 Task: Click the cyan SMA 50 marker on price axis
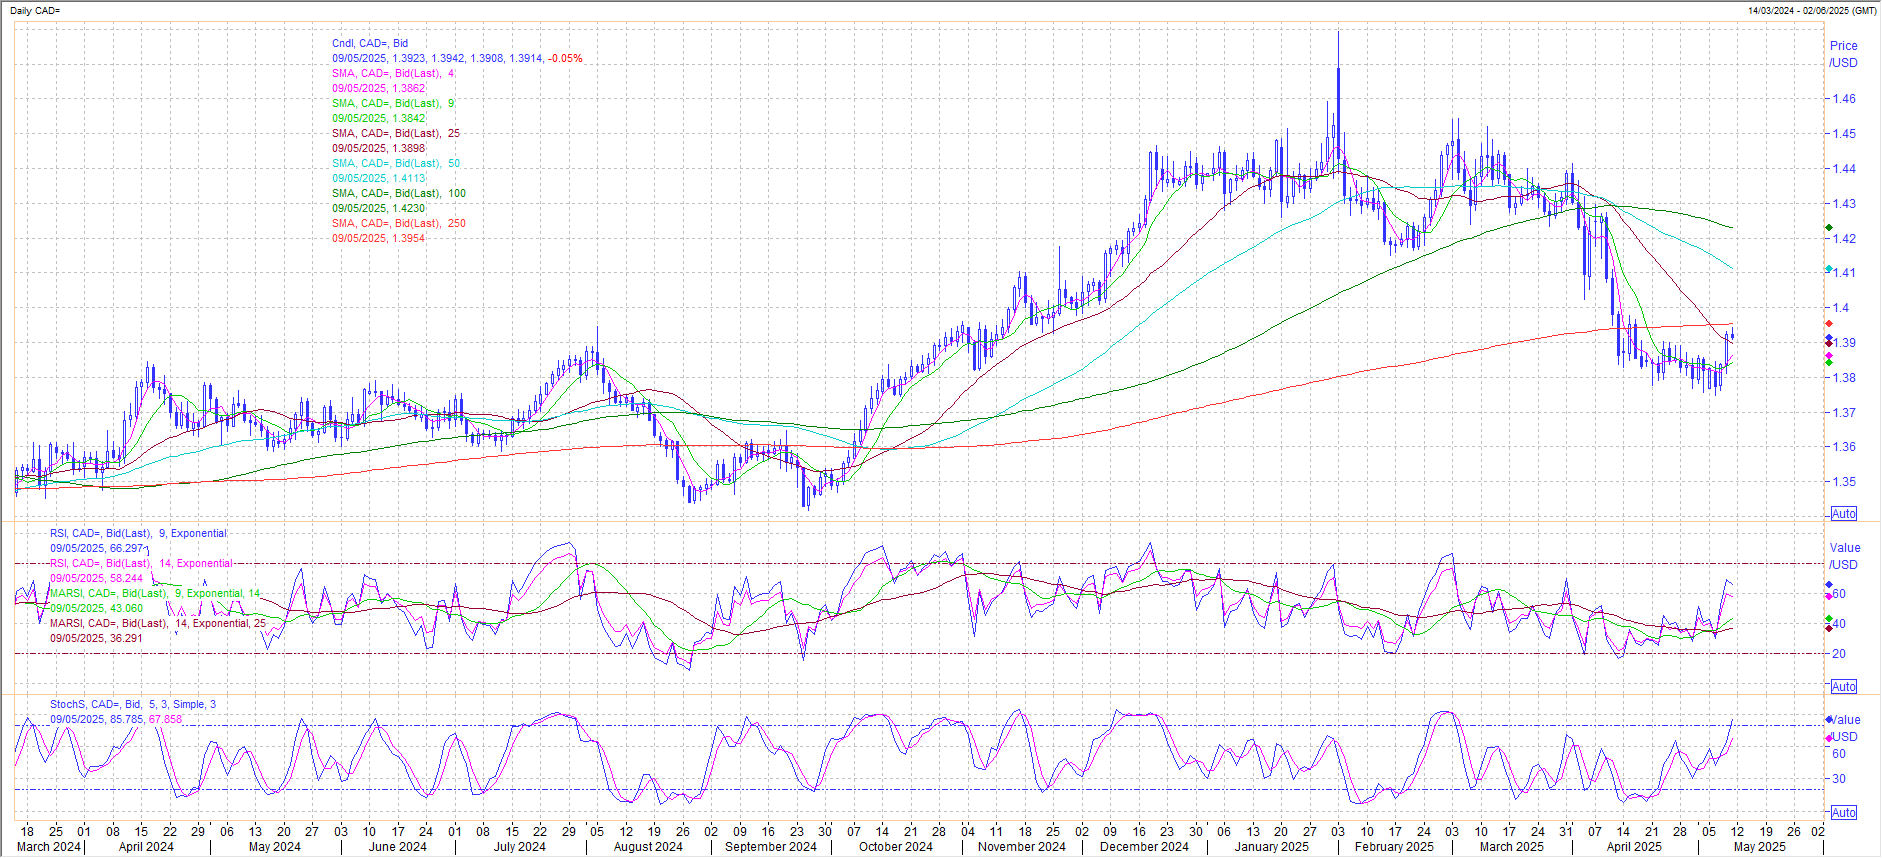tap(1829, 269)
